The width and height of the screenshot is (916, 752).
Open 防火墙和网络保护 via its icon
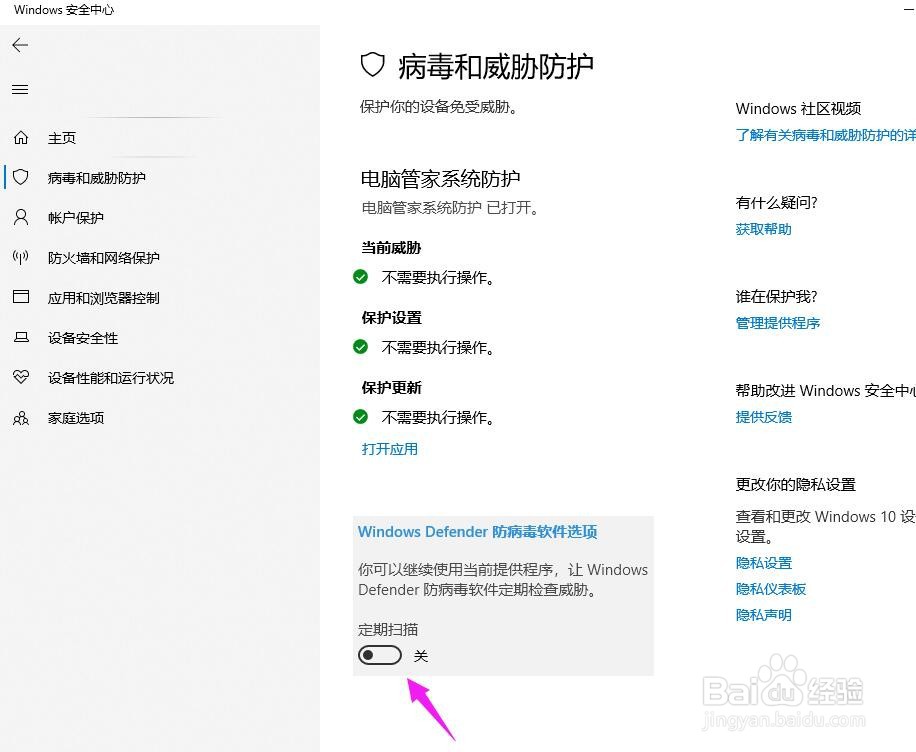pos(20,257)
